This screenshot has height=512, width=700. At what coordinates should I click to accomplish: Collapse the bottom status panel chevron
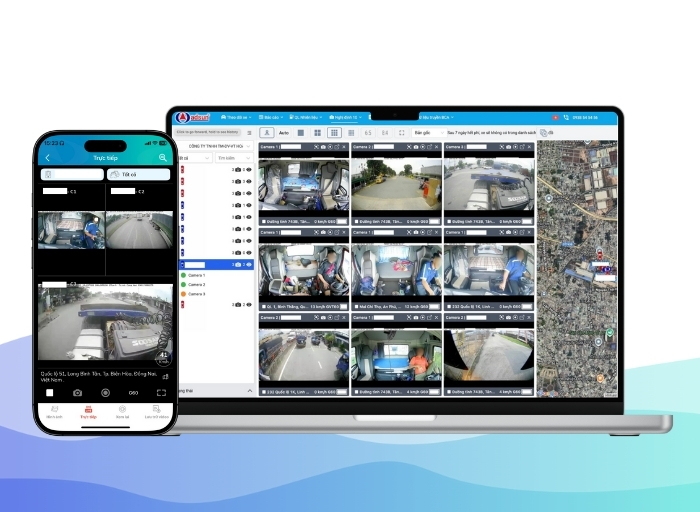coord(249,390)
